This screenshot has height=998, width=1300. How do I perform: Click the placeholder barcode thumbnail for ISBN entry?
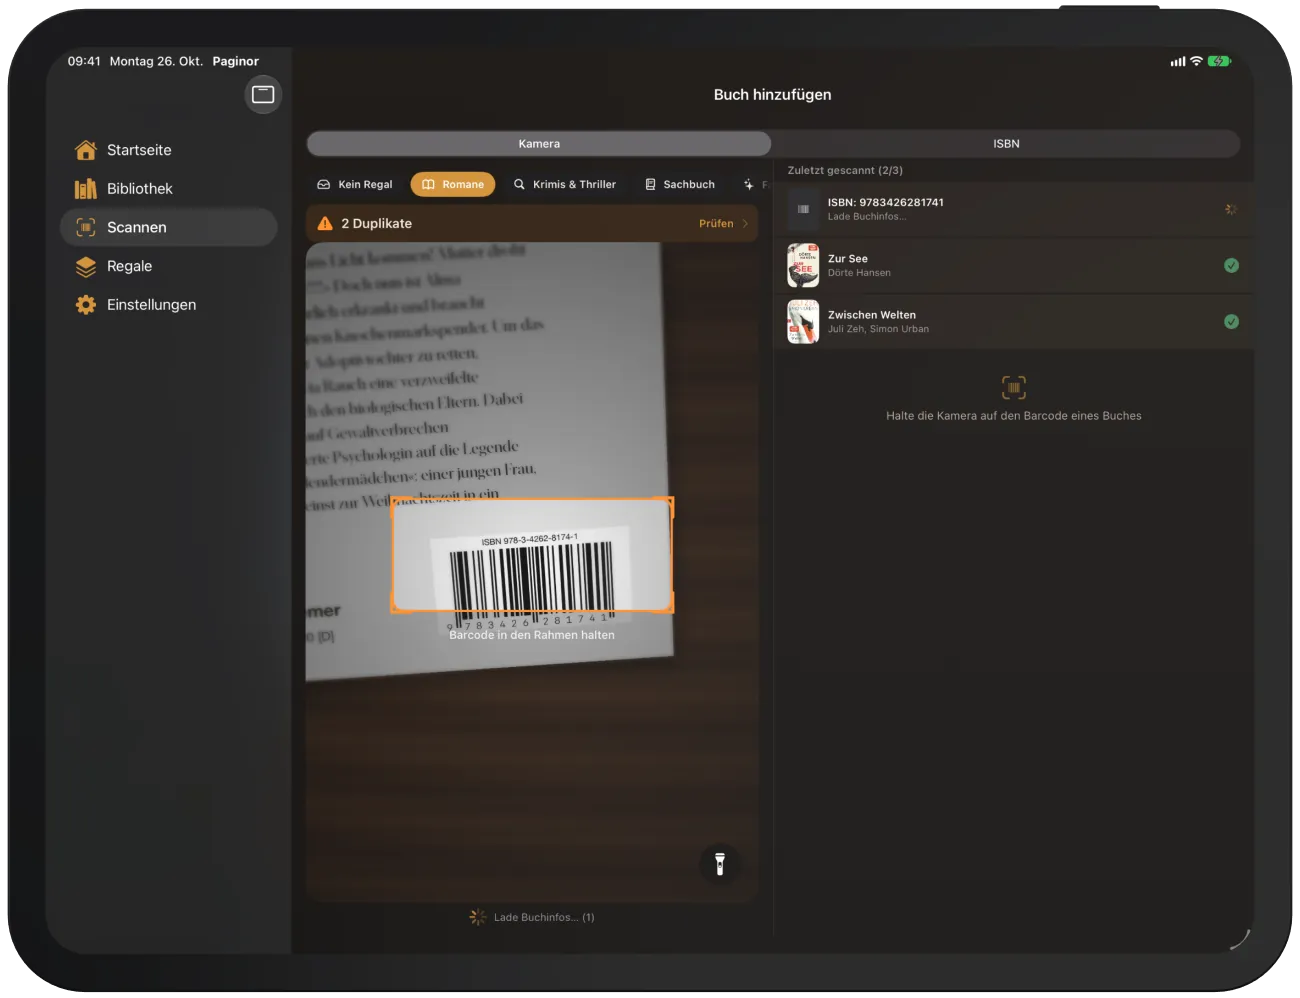(803, 209)
